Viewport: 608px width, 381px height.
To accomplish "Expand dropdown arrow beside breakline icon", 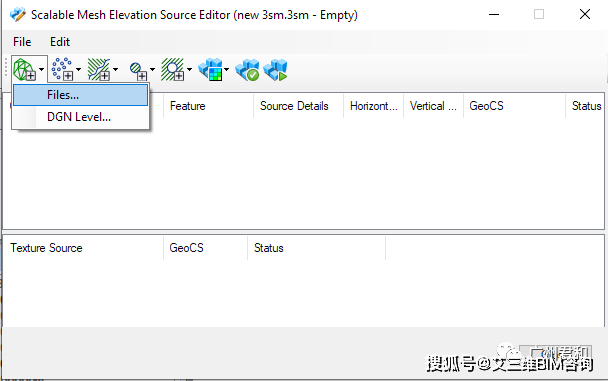I will click(x=115, y=70).
